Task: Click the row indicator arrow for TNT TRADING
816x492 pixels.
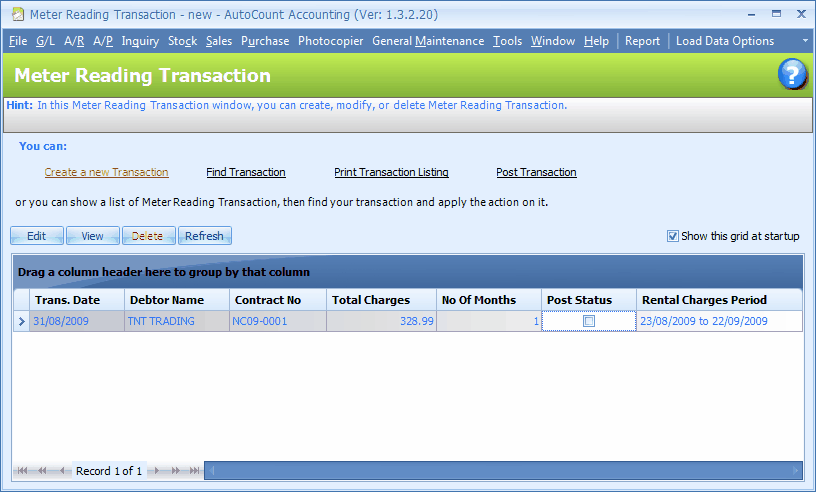Action: click(21, 321)
